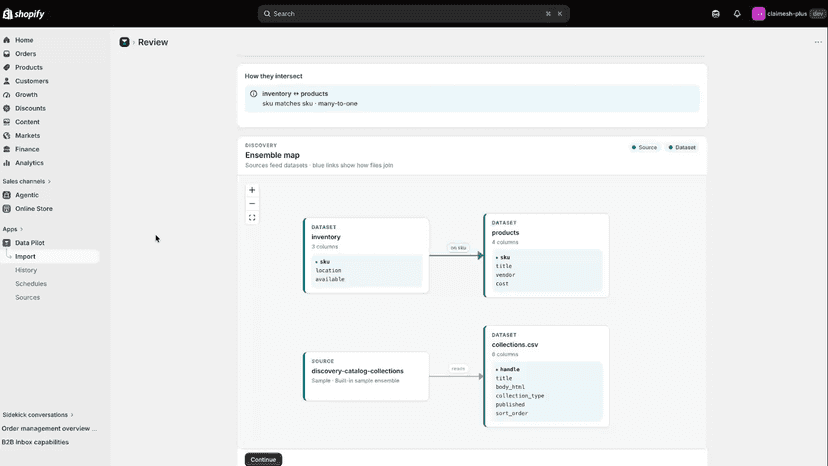Click the Data Pilot app icon in sidebar
The height and width of the screenshot is (466, 828).
pos(6,243)
